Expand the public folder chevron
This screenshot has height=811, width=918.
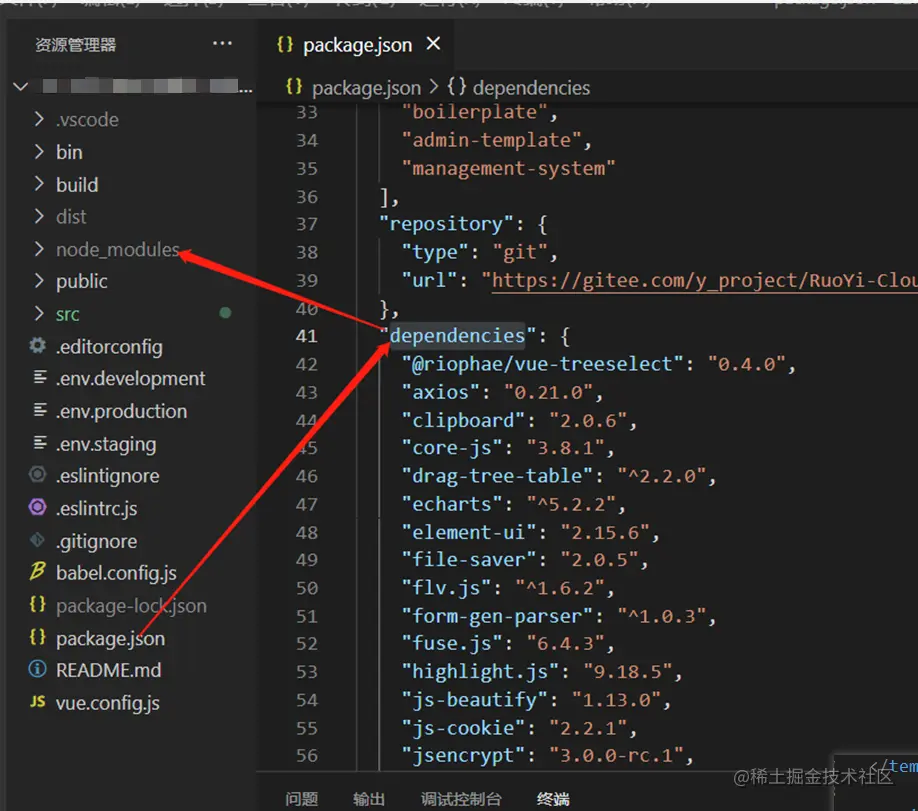point(39,281)
